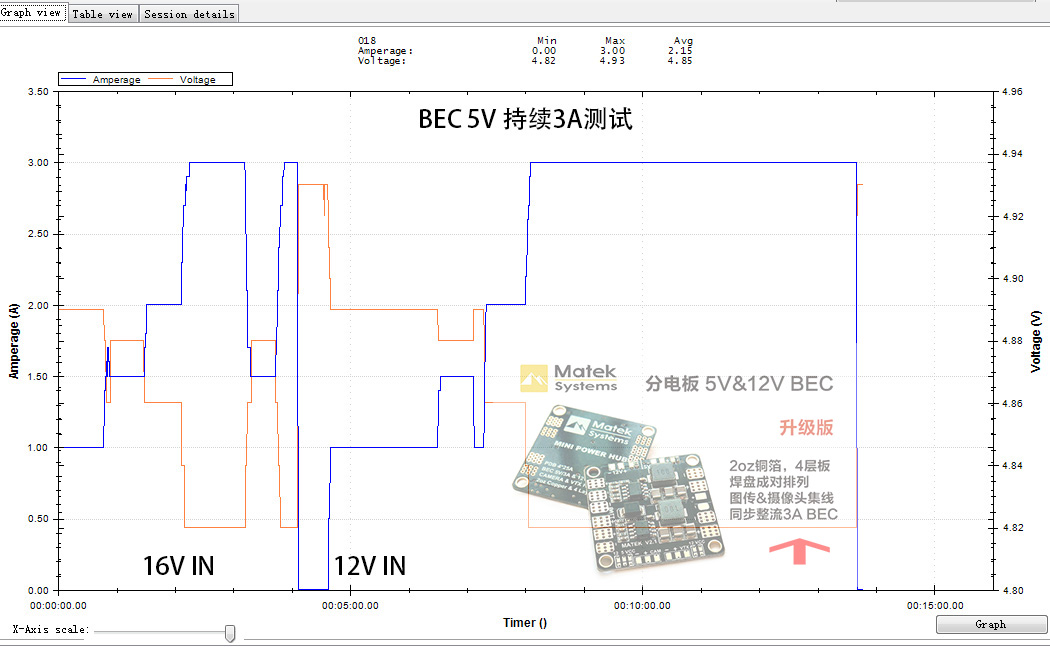This screenshot has width=1050, height=647.
Task: Open the Table view tab
Action: [x=102, y=14]
